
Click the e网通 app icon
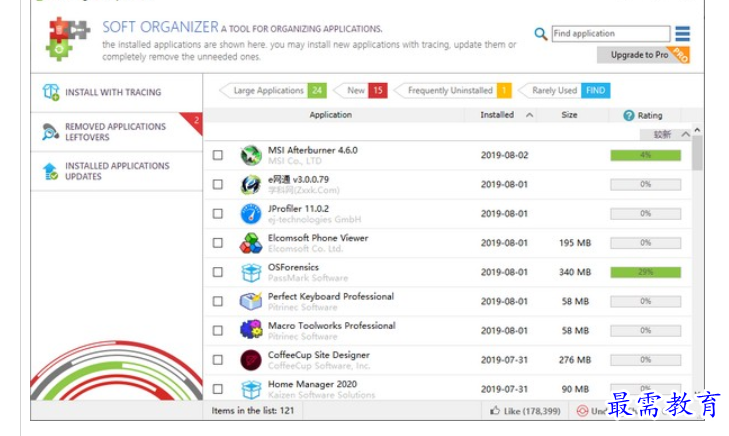point(251,185)
